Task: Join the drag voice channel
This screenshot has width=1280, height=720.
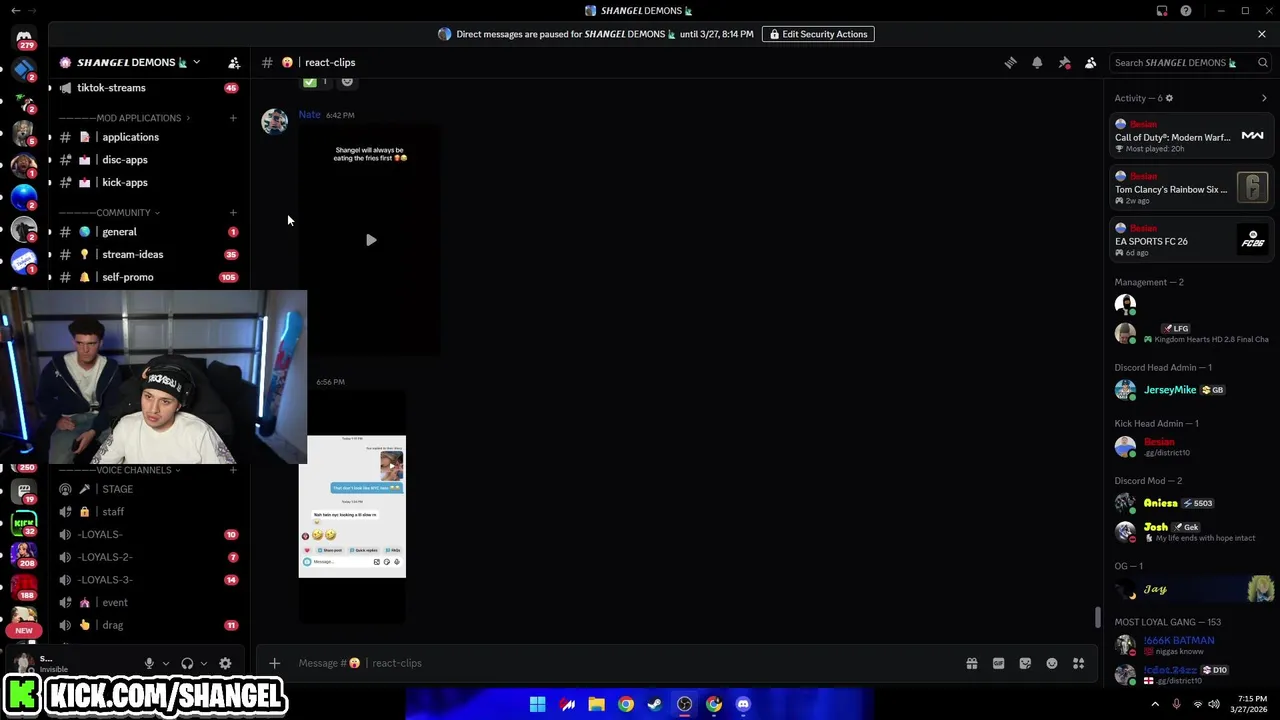Action: point(147,625)
